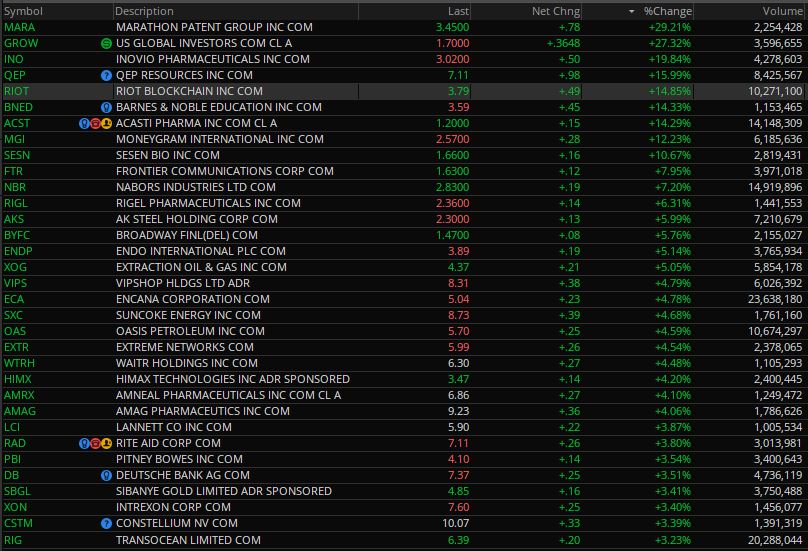Viewport: 808px width, 551px height.
Task: Select the AMRX symbol
Action: [19, 395]
